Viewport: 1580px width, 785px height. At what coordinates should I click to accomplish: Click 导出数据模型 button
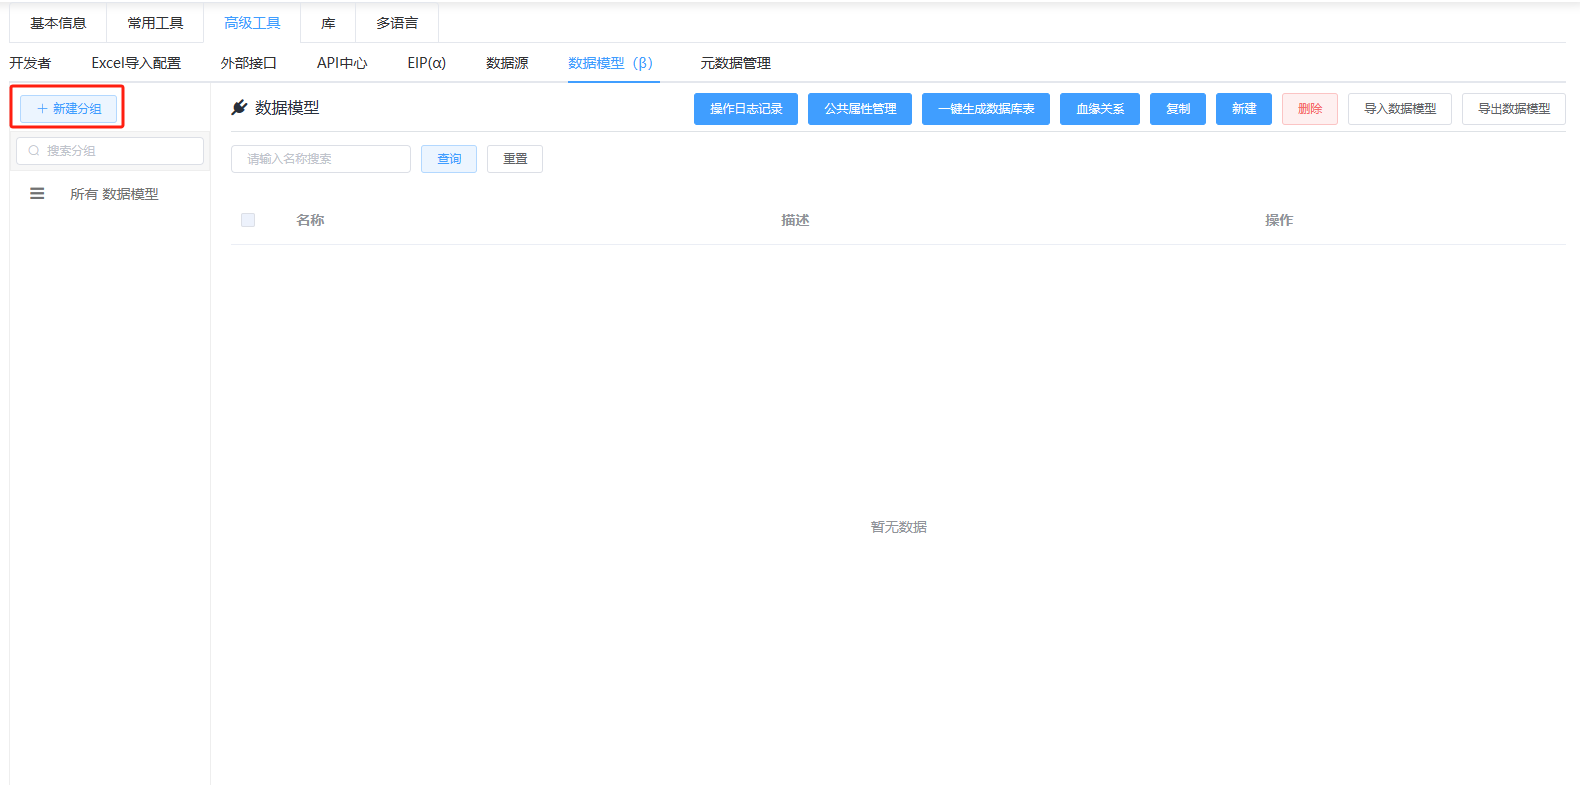pos(1514,109)
